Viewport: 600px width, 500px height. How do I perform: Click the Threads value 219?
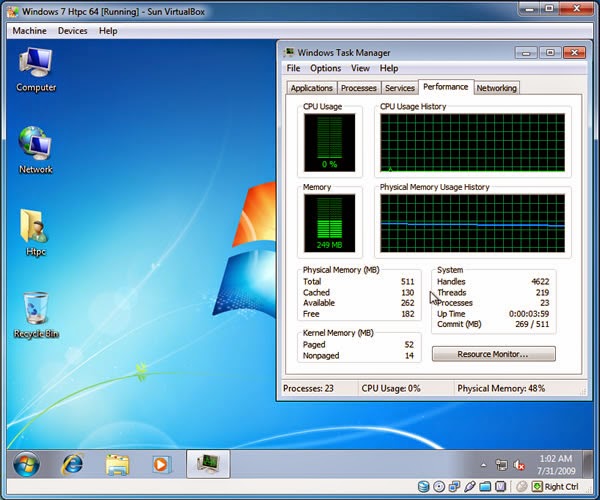pyautogui.click(x=542, y=292)
